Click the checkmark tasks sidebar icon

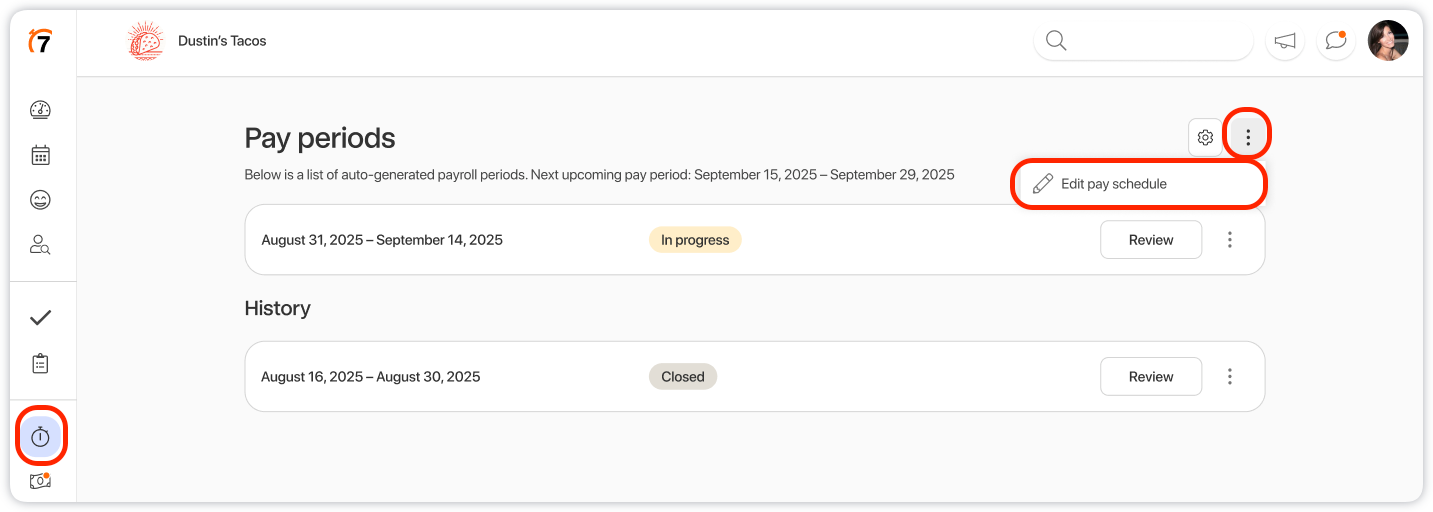click(x=40, y=318)
